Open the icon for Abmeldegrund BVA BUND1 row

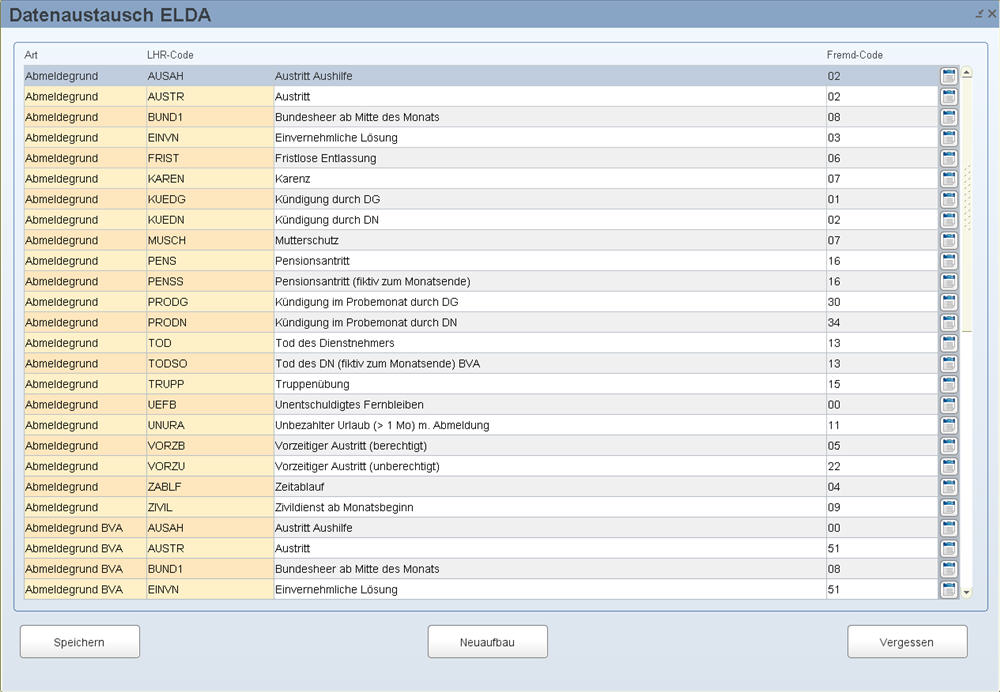(x=948, y=569)
